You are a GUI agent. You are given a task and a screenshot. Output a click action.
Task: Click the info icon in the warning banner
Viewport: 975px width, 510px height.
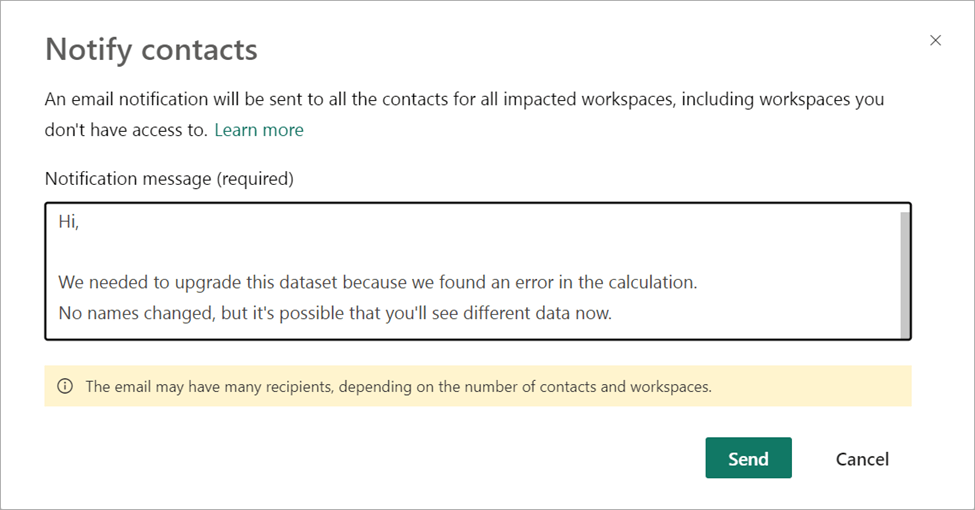[x=65, y=386]
